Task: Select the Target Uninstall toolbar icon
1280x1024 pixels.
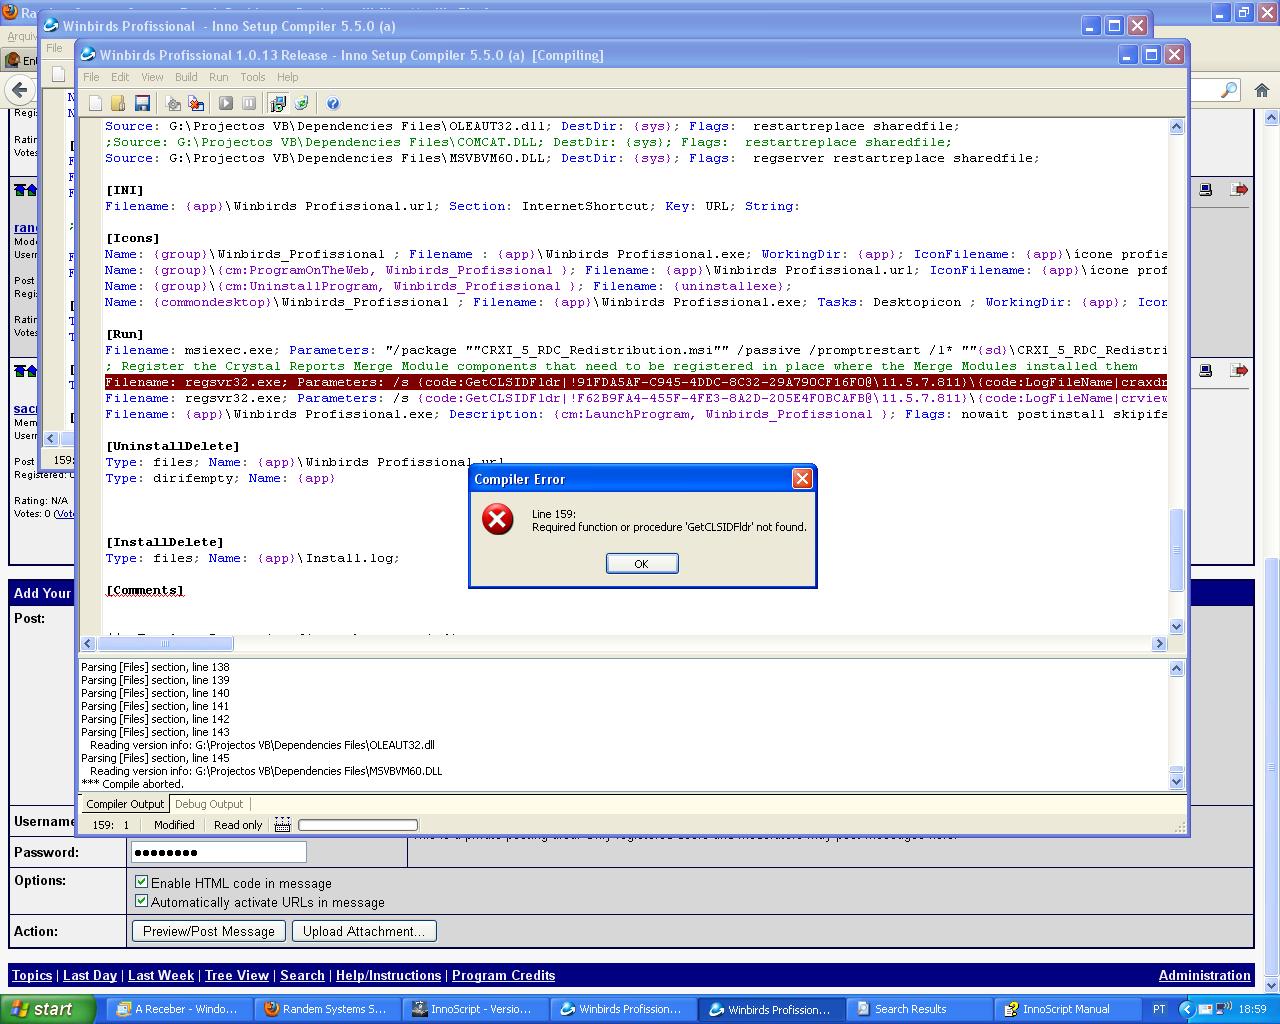Action: tap(302, 103)
